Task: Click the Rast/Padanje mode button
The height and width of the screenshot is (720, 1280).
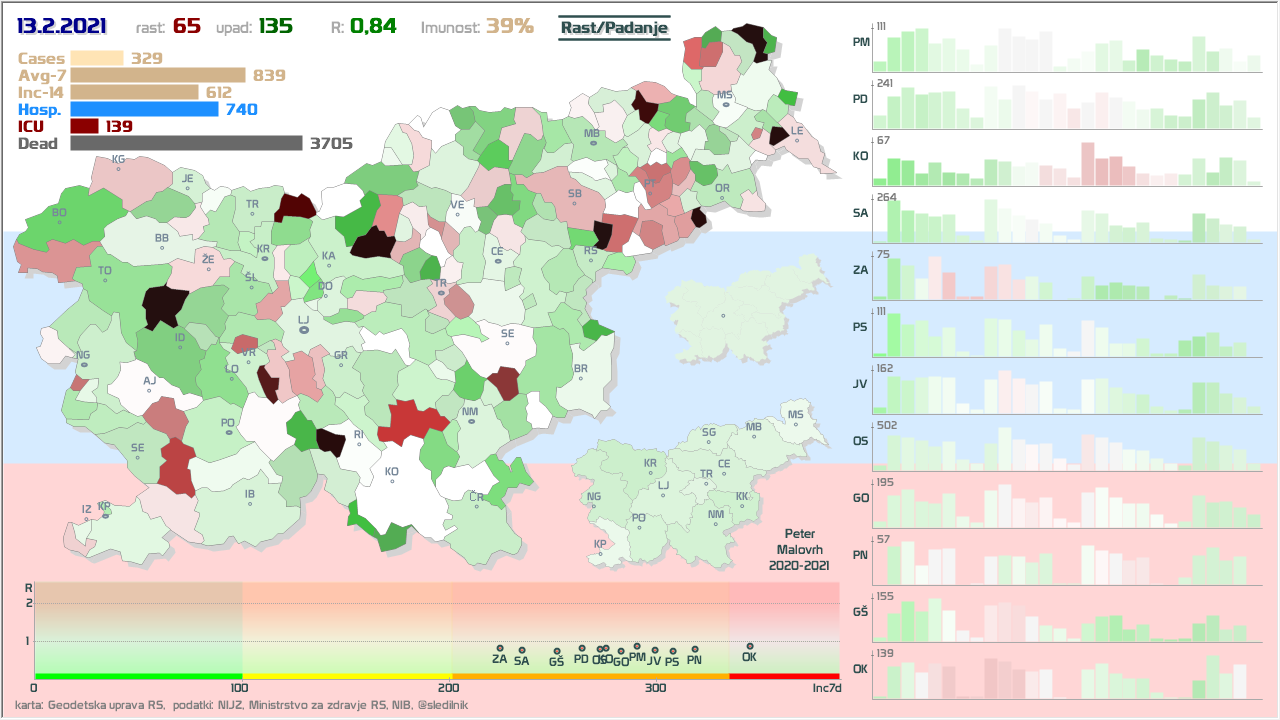Action: click(613, 29)
